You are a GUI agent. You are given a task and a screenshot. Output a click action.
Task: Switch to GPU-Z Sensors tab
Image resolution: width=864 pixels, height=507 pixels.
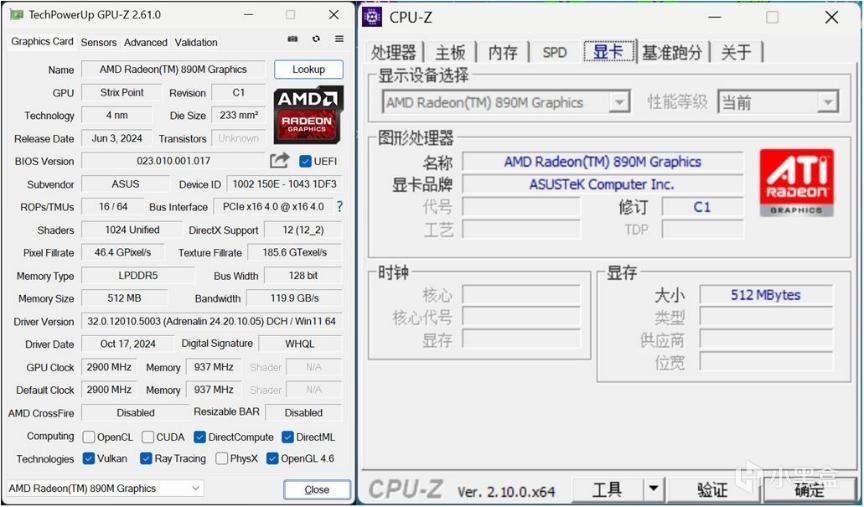[x=99, y=42]
